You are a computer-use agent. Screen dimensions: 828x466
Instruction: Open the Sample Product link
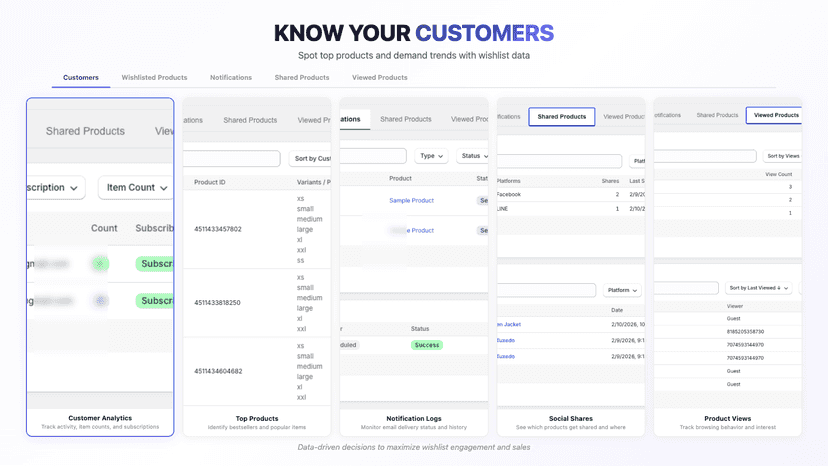point(411,201)
